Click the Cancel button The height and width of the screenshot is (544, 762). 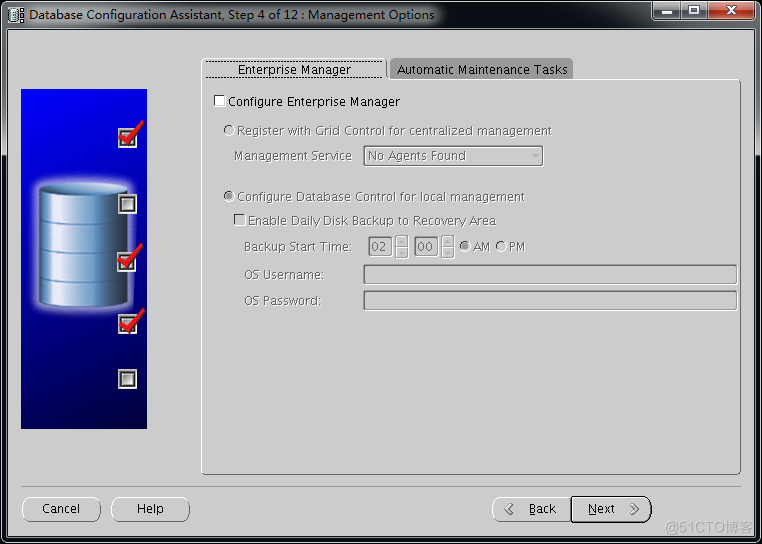tap(61, 509)
